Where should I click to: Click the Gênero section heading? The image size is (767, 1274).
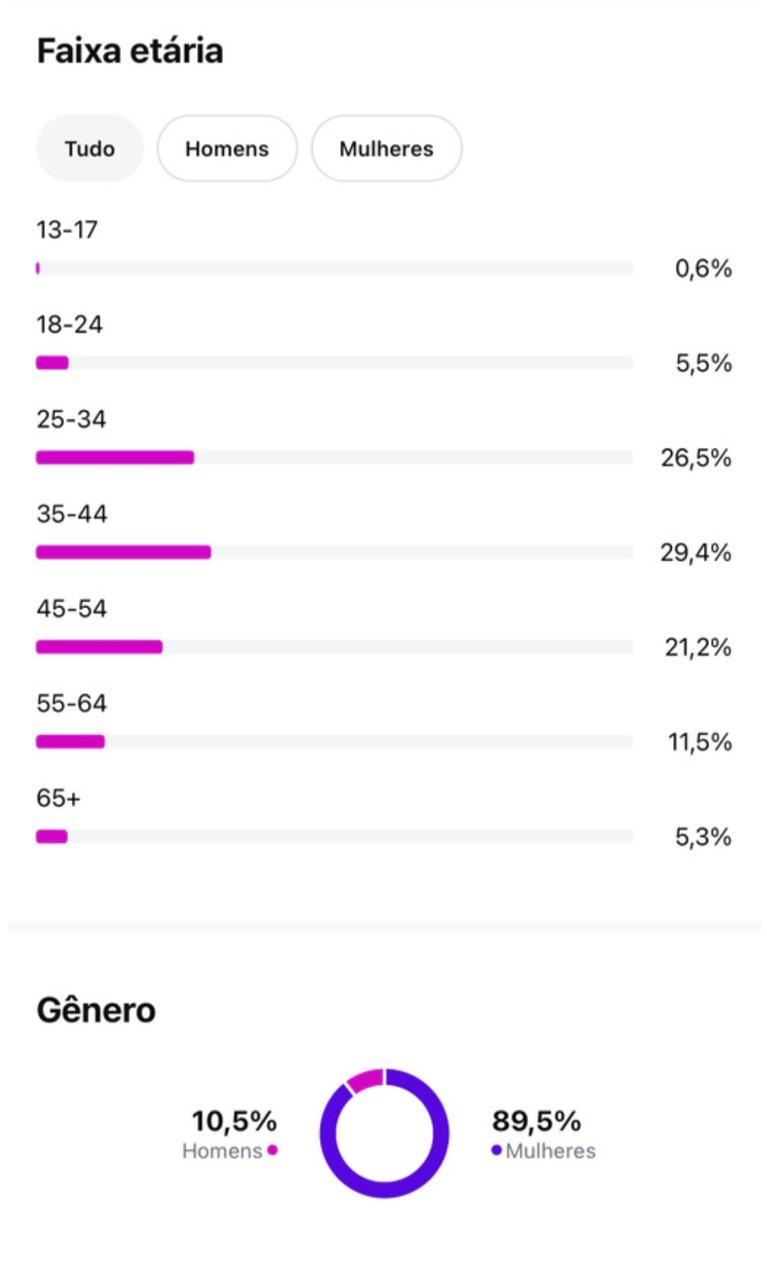(x=96, y=1010)
